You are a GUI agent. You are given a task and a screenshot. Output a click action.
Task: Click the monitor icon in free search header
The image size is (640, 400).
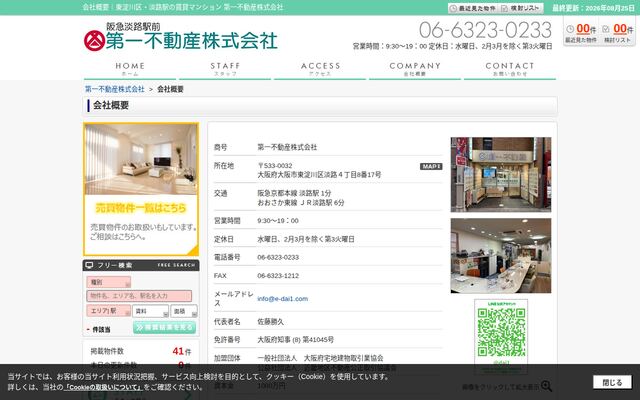89,265
